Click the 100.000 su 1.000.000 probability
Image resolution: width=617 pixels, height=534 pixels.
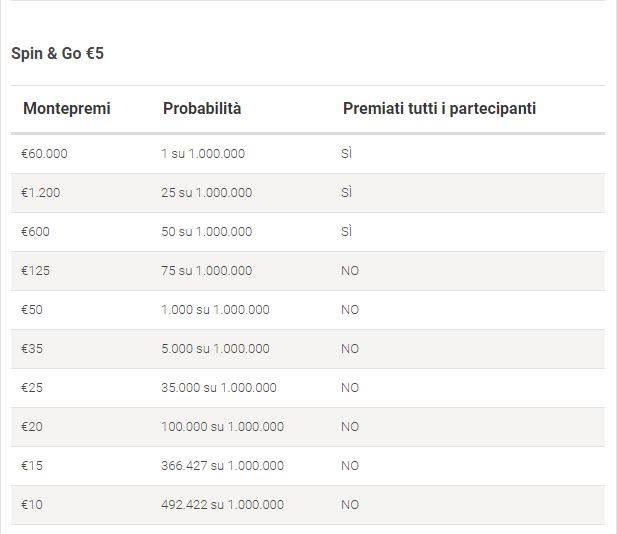pyautogui.click(x=222, y=427)
